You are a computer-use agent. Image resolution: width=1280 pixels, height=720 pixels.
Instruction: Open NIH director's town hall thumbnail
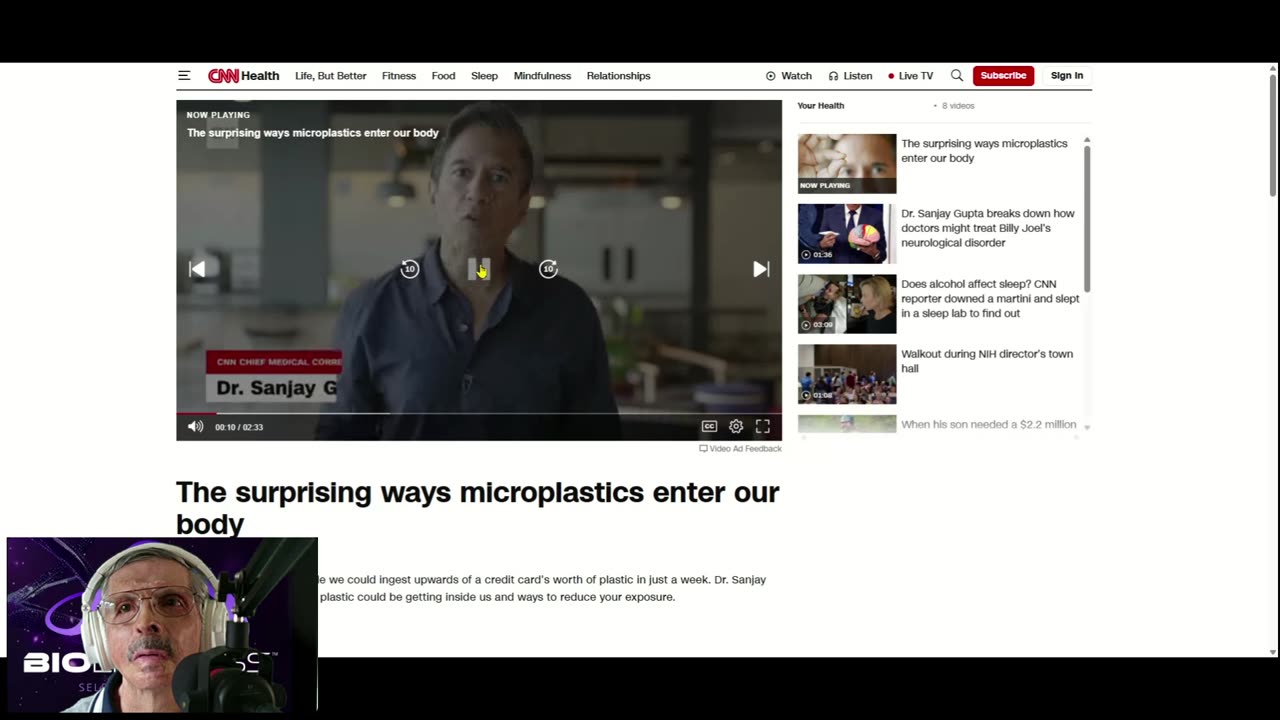[x=847, y=374]
